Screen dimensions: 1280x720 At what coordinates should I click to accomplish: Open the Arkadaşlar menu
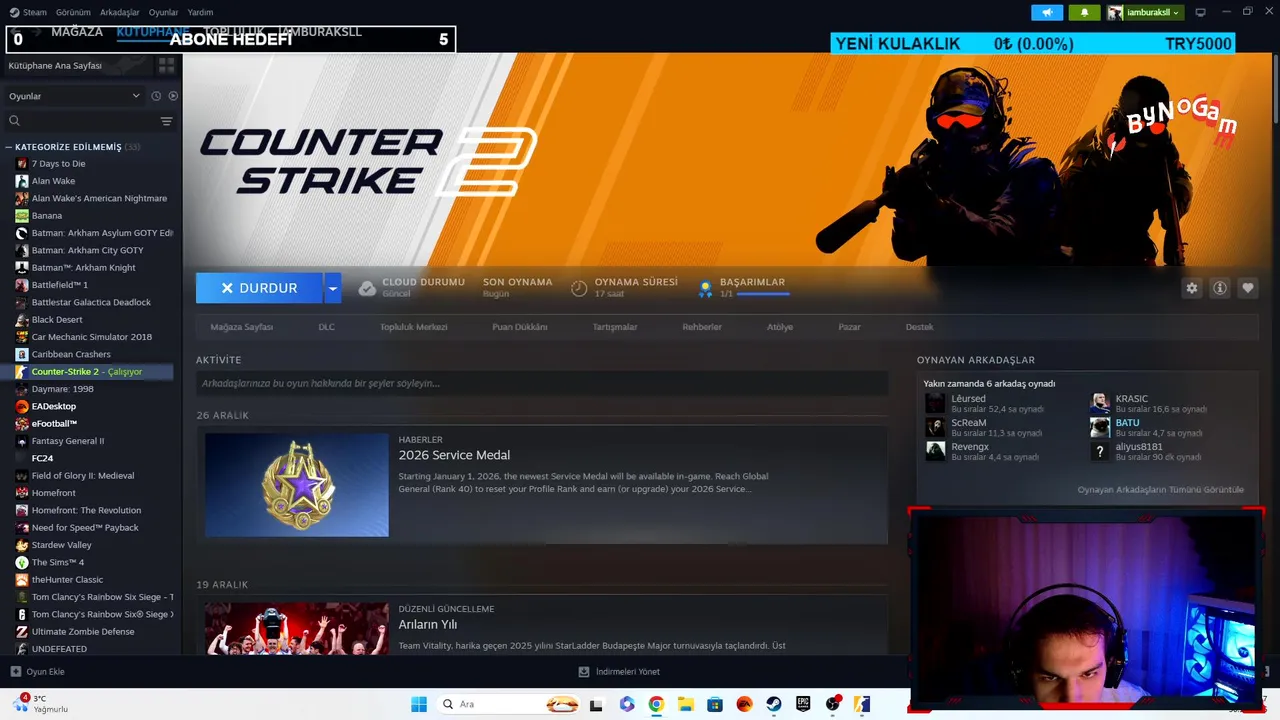(x=120, y=12)
